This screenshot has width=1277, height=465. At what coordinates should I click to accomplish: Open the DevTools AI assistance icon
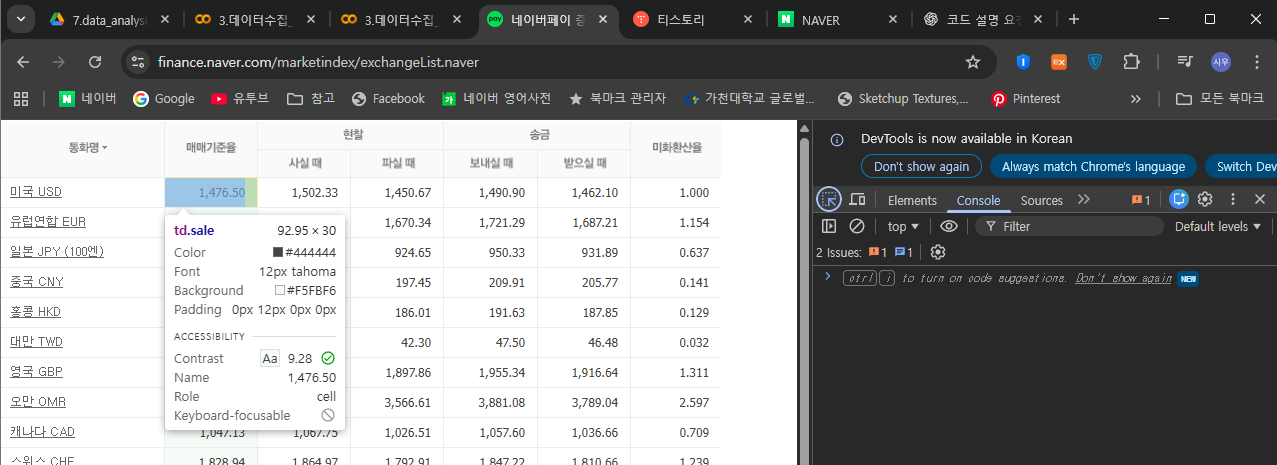pos(1179,199)
